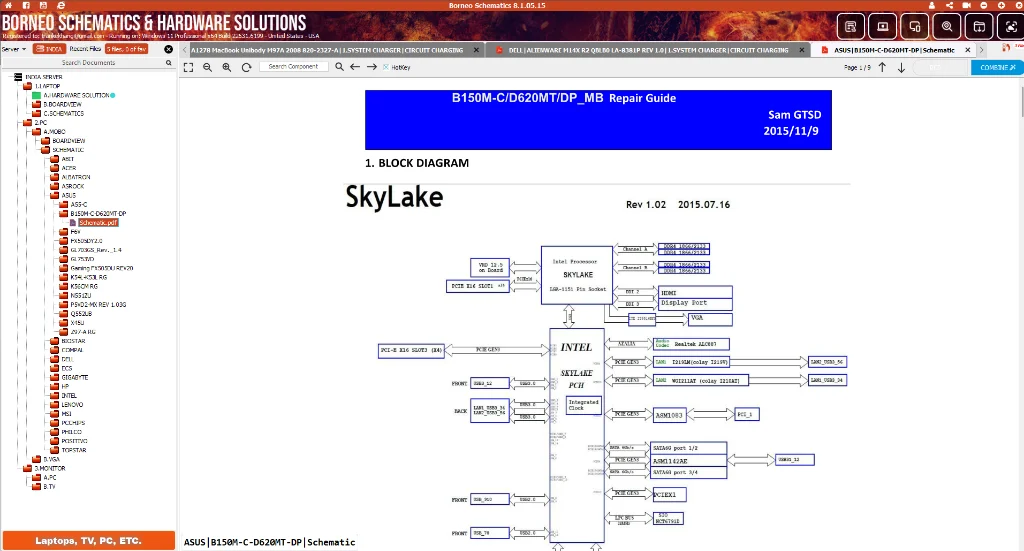Click the window layout icon in header
This screenshot has width=1024, height=551.
tap(979, 27)
